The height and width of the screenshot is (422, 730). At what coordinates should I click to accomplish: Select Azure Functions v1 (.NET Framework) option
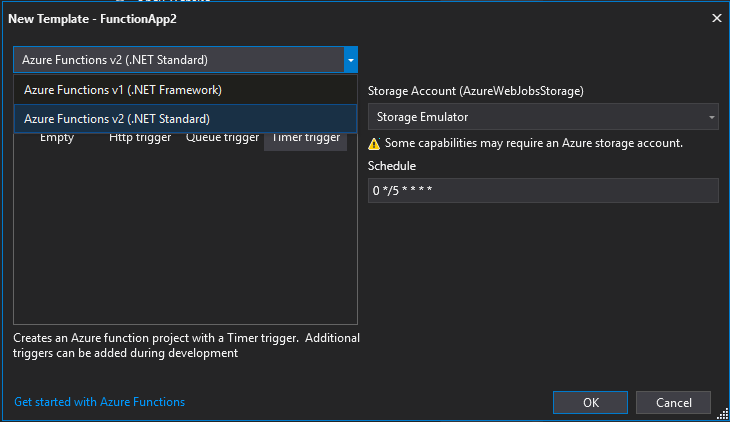point(185,90)
